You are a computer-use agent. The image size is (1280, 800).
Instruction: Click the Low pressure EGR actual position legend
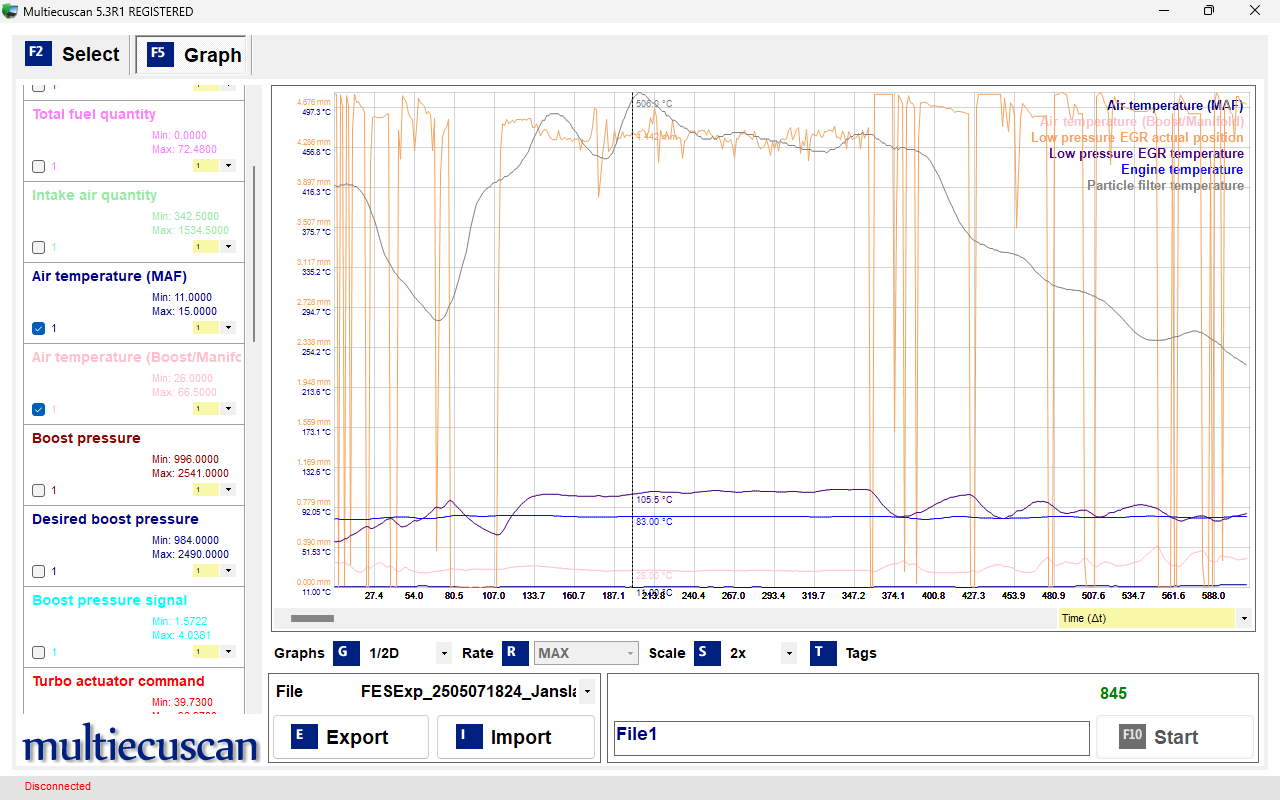click(x=1137, y=137)
